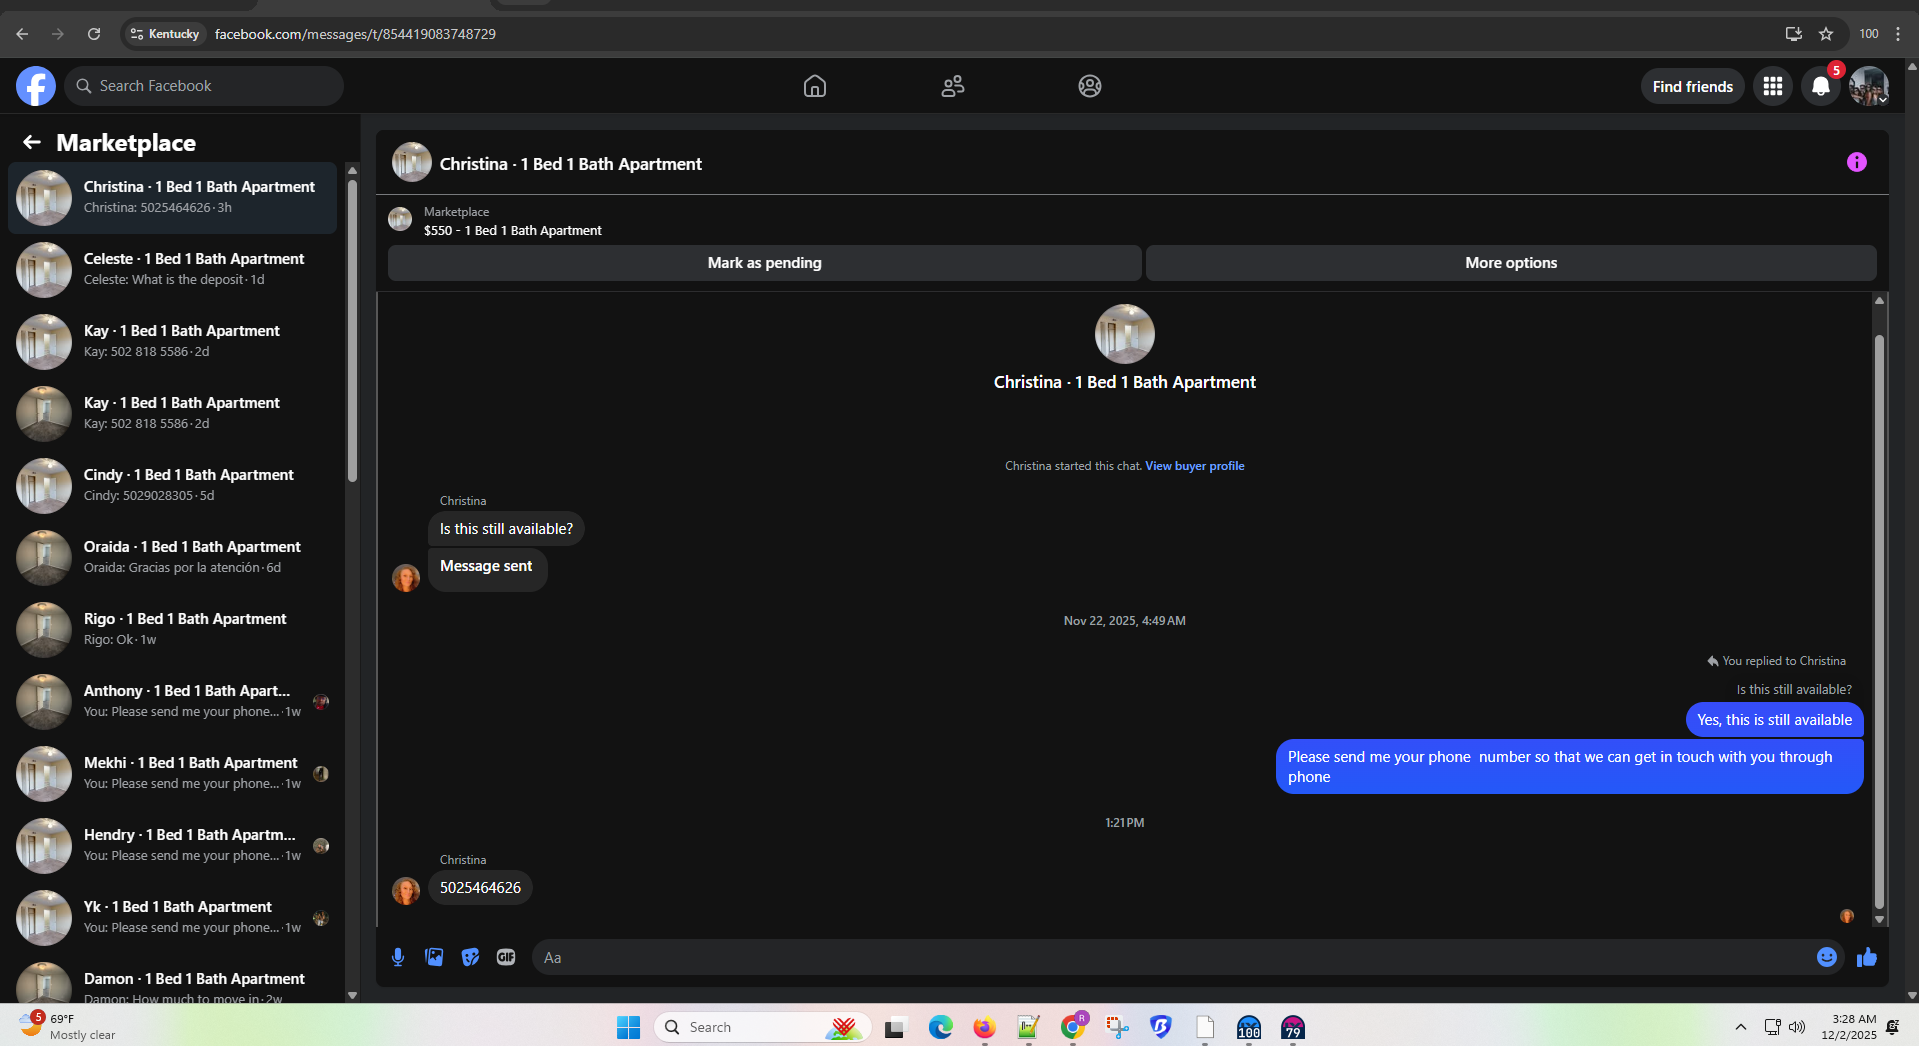Viewport: 1919px width, 1046px height.
Task: Click the More options button
Action: click(x=1511, y=263)
